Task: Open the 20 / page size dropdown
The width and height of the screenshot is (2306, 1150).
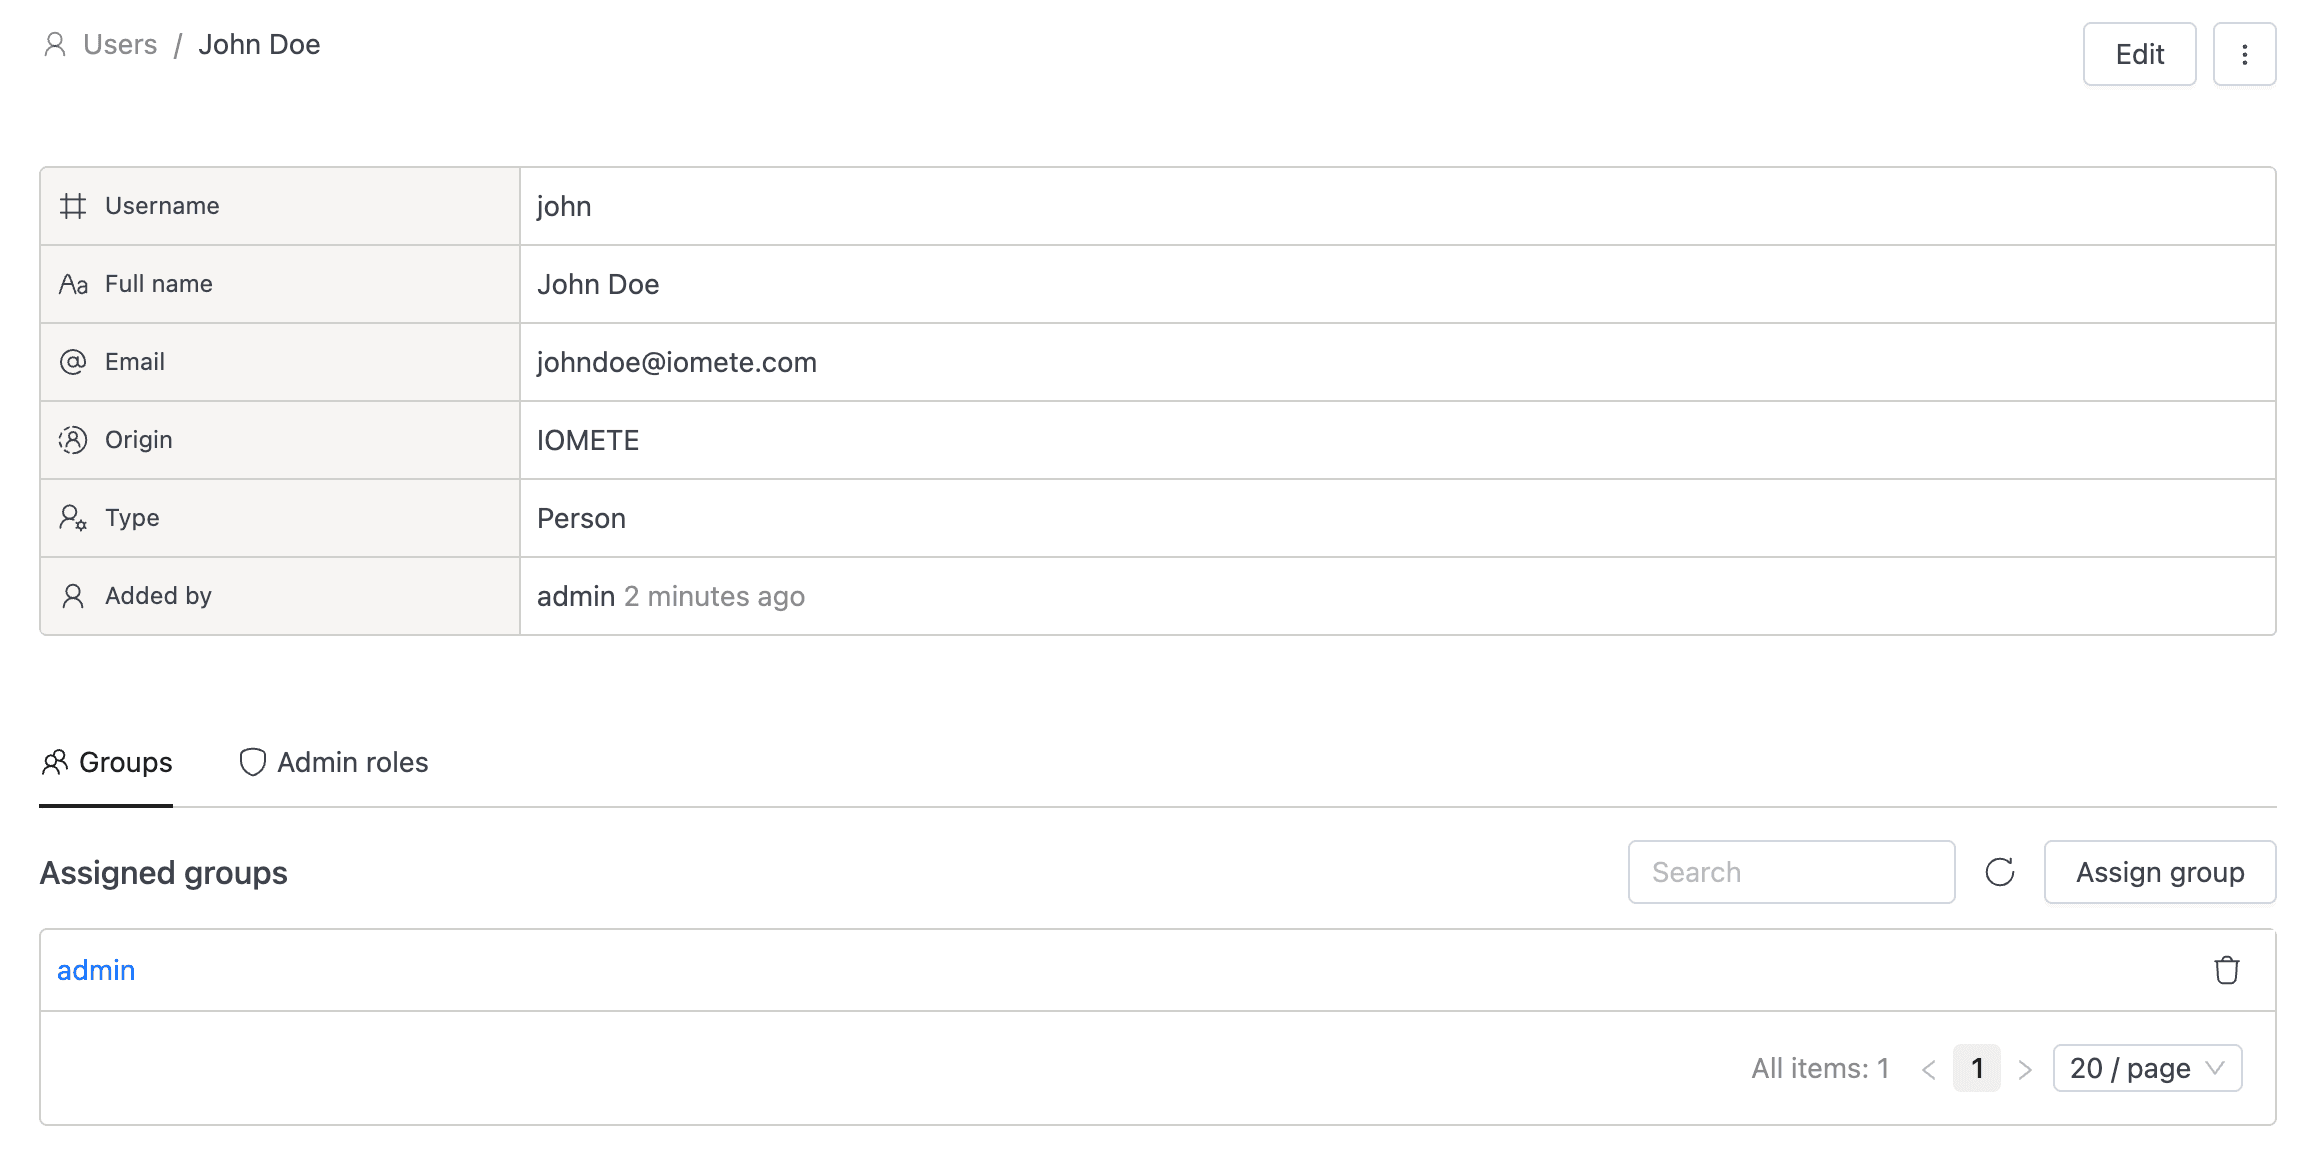Action: coord(2147,1068)
